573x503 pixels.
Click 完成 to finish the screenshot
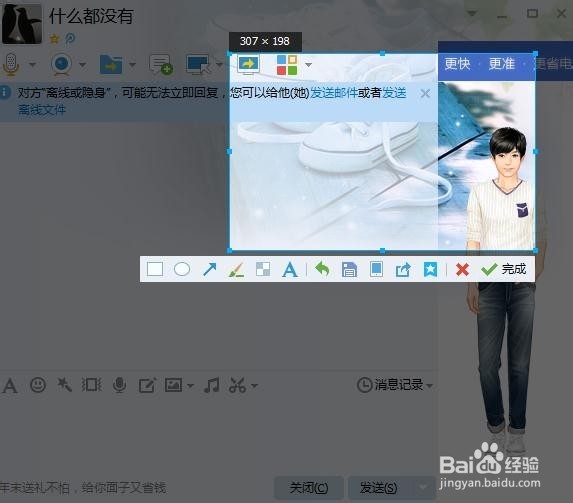[504, 269]
